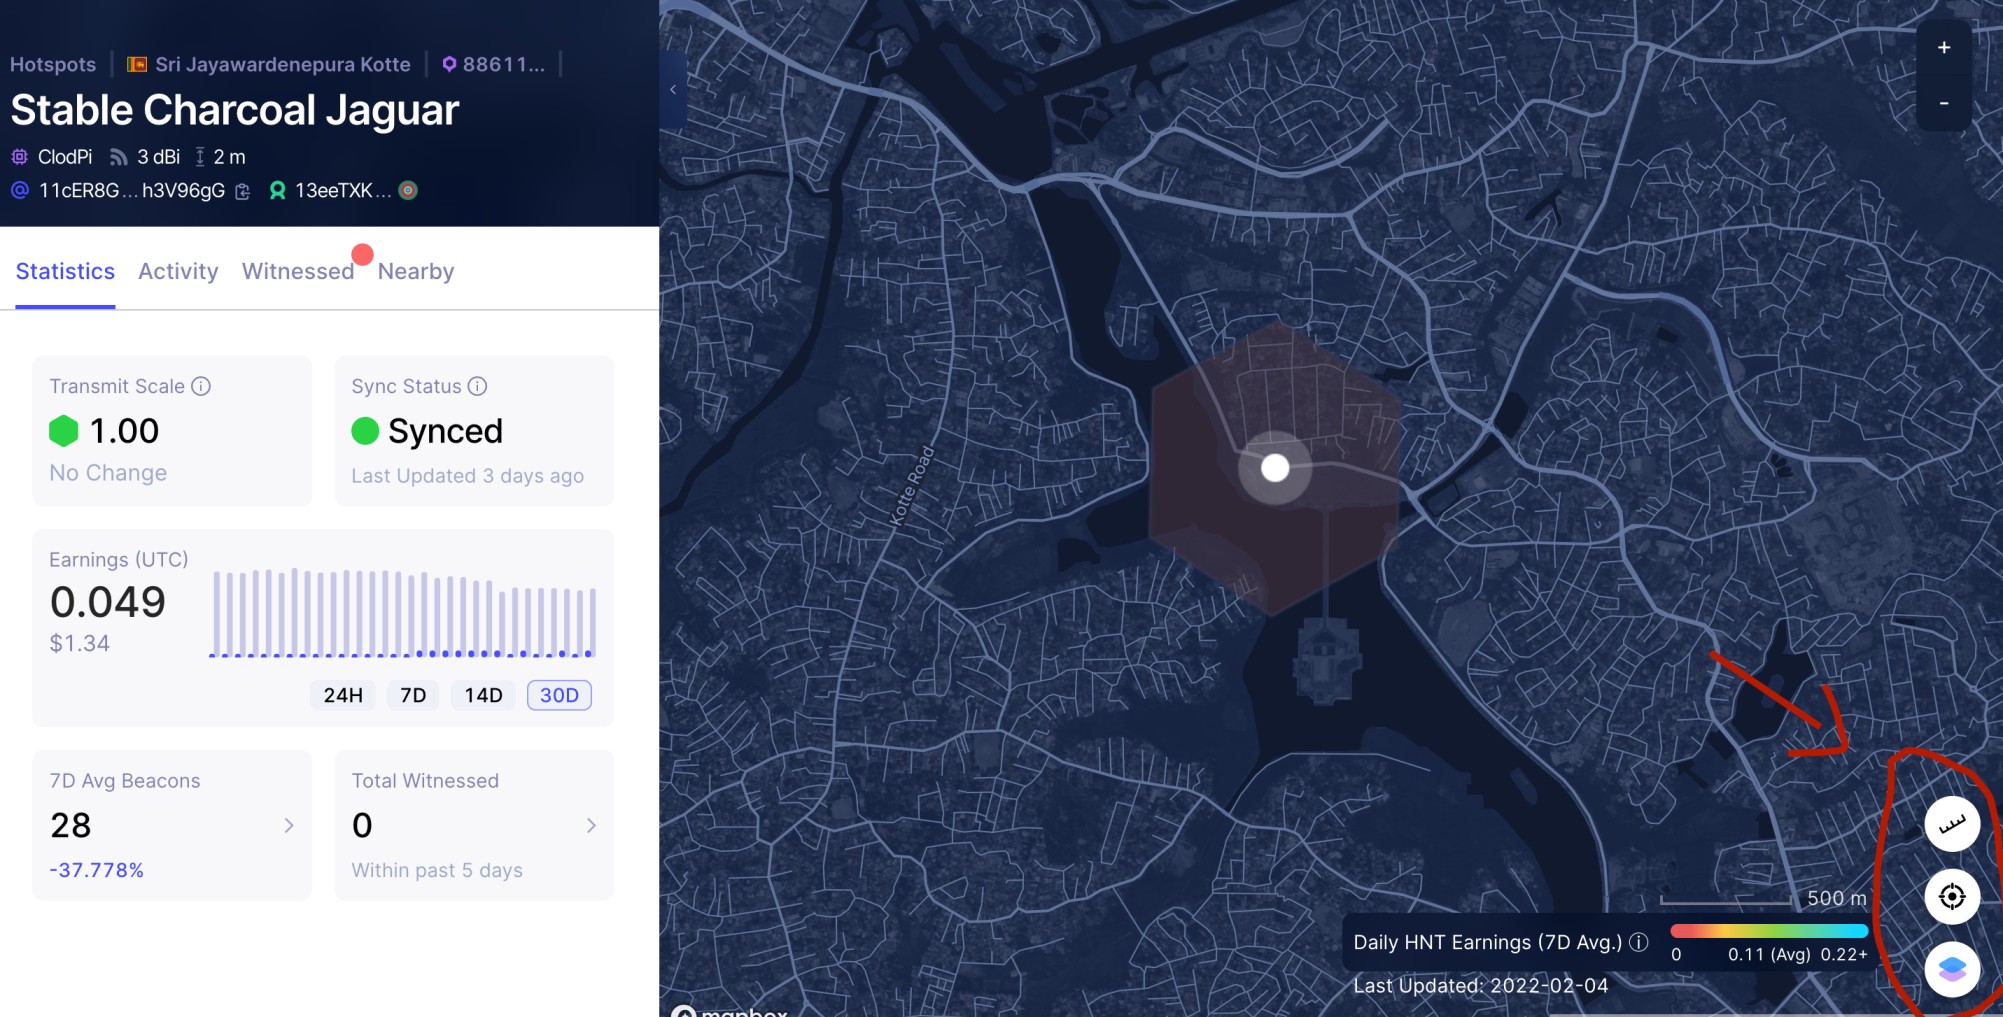Collapse the sidebar with the chevron arrow
The height and width of the screenshot is (1017, 2003).
[x=673, y=89]
